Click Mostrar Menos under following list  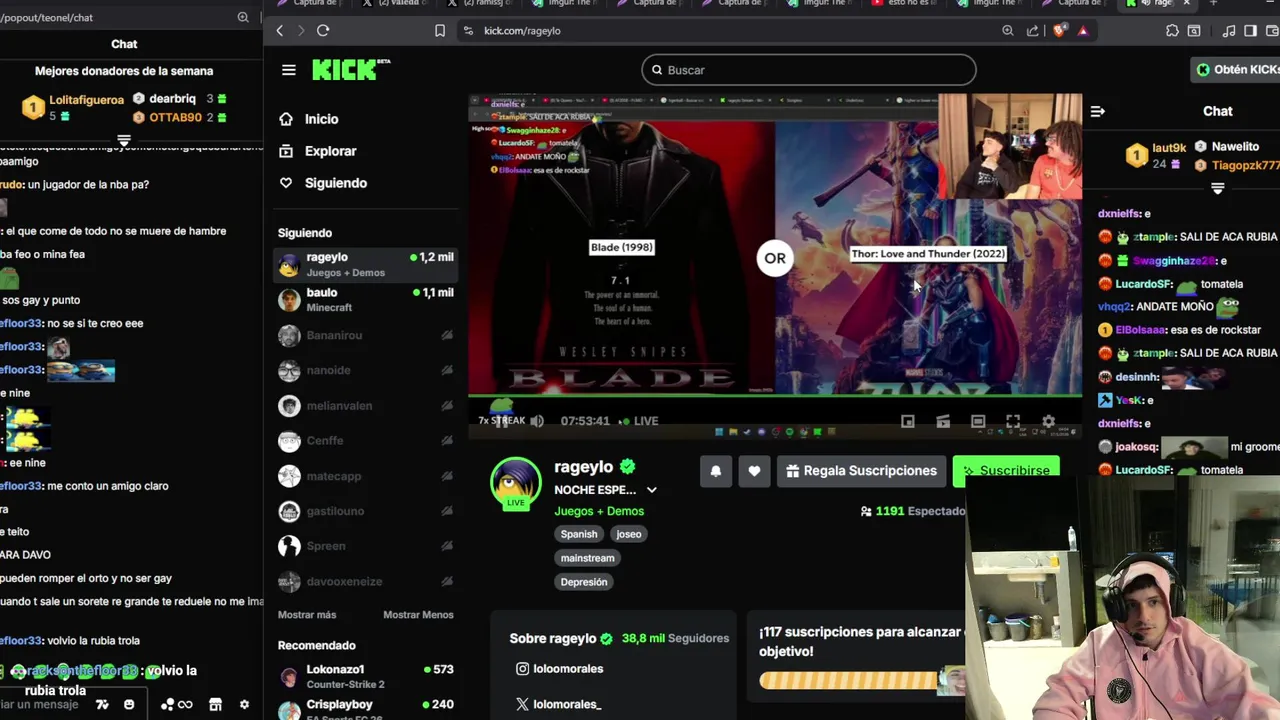tap(418, 615)
